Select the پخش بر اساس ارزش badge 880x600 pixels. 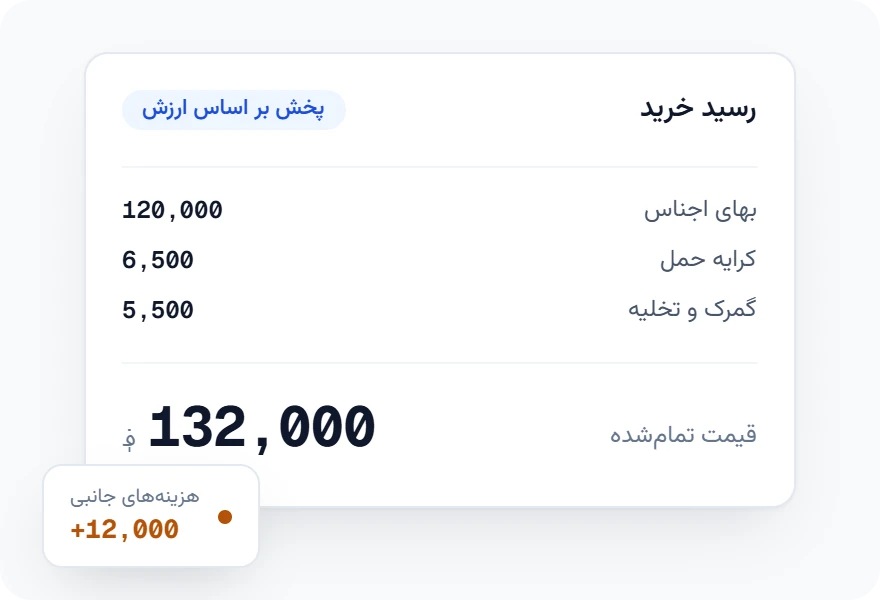point(233,109)
